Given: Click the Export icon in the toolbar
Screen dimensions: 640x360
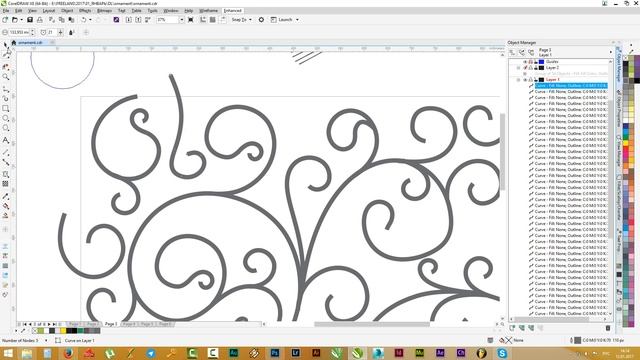Looking at the screenshot, I should click(x=138, y=20).
